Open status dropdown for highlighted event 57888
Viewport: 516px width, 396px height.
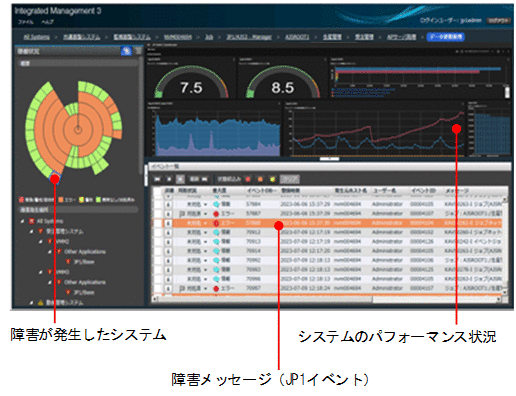(206, 223)
